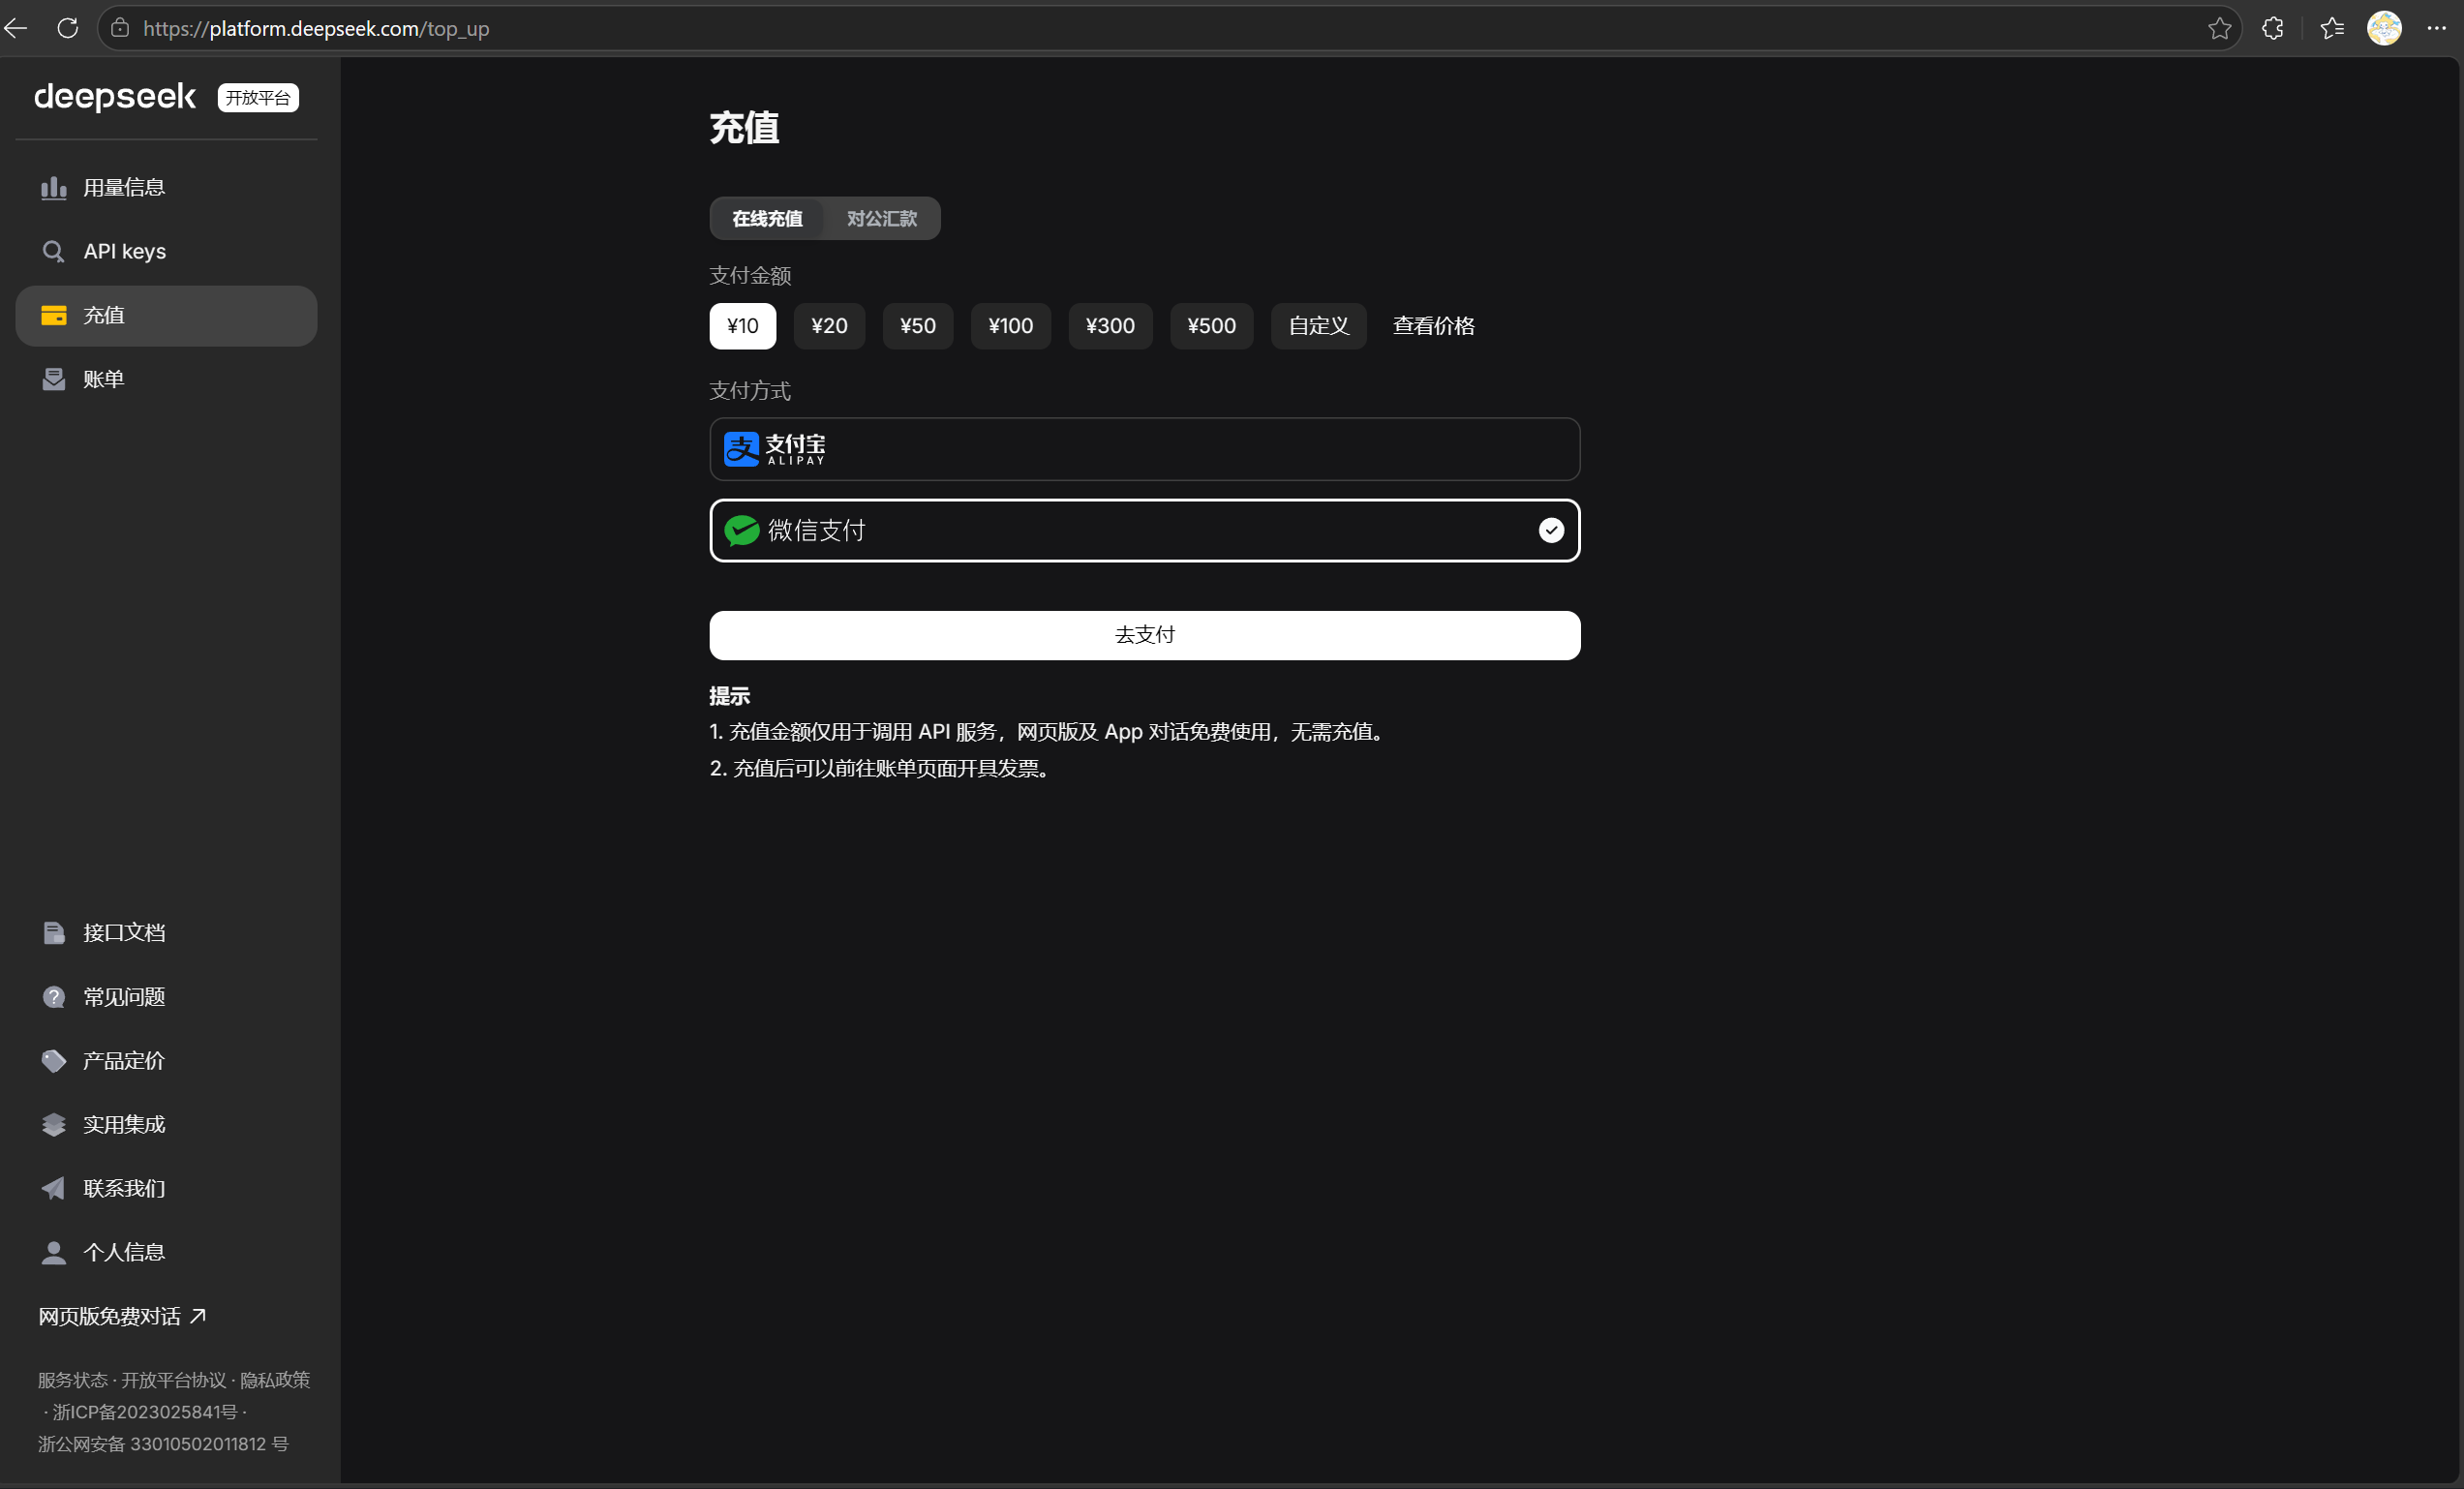The height and width of the screenshot is (1489, 2464).
Task: Click the integrations stack icon
Action: pyautogui.click(x=53, y=1125)
